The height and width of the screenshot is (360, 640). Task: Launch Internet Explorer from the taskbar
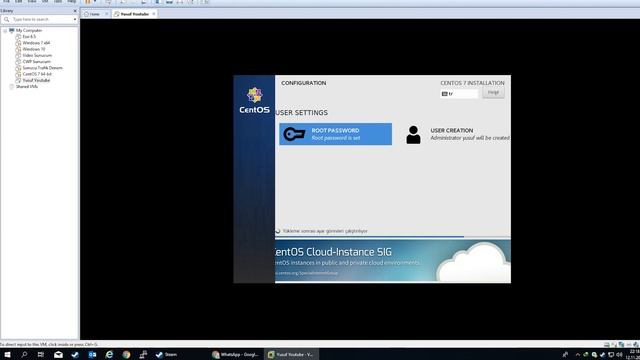coord(109,354)
